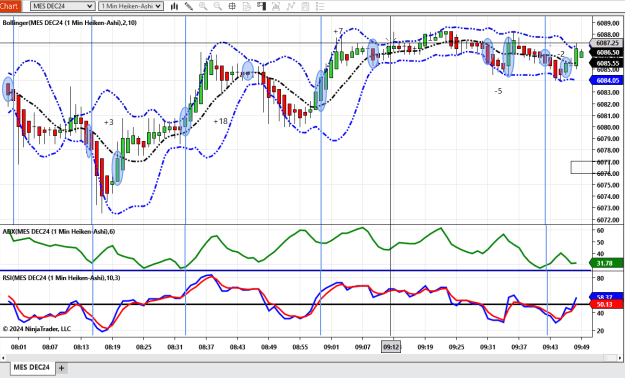Select the RSI indicator label
The width and height of the screenshot is (625, 378).
point(61,278)
